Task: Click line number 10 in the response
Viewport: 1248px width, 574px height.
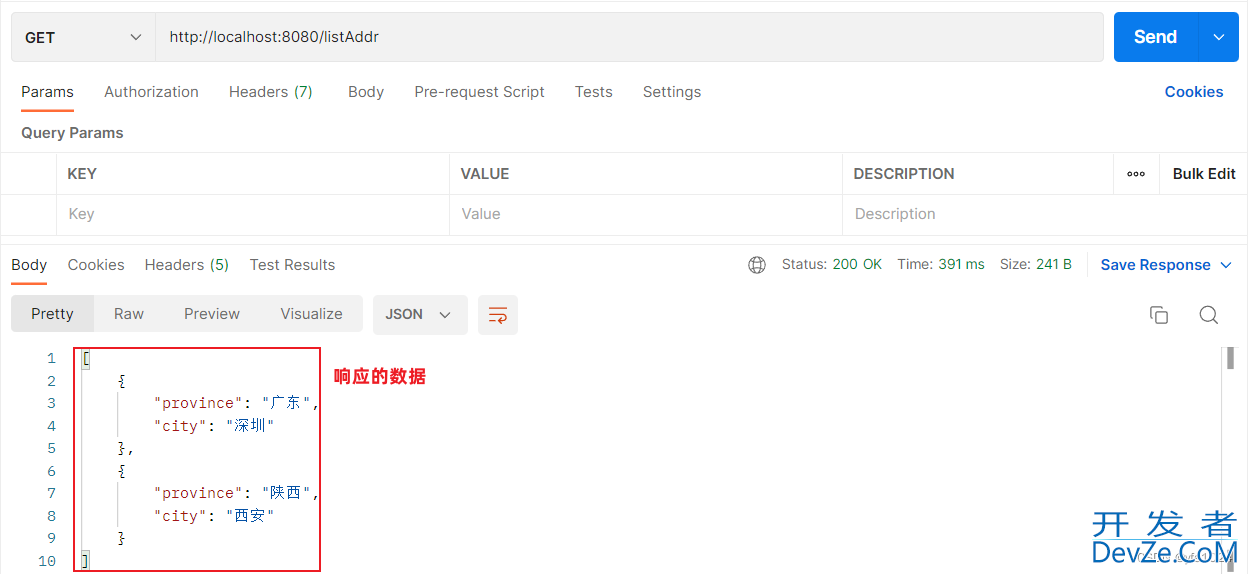Action: point(47,561)
